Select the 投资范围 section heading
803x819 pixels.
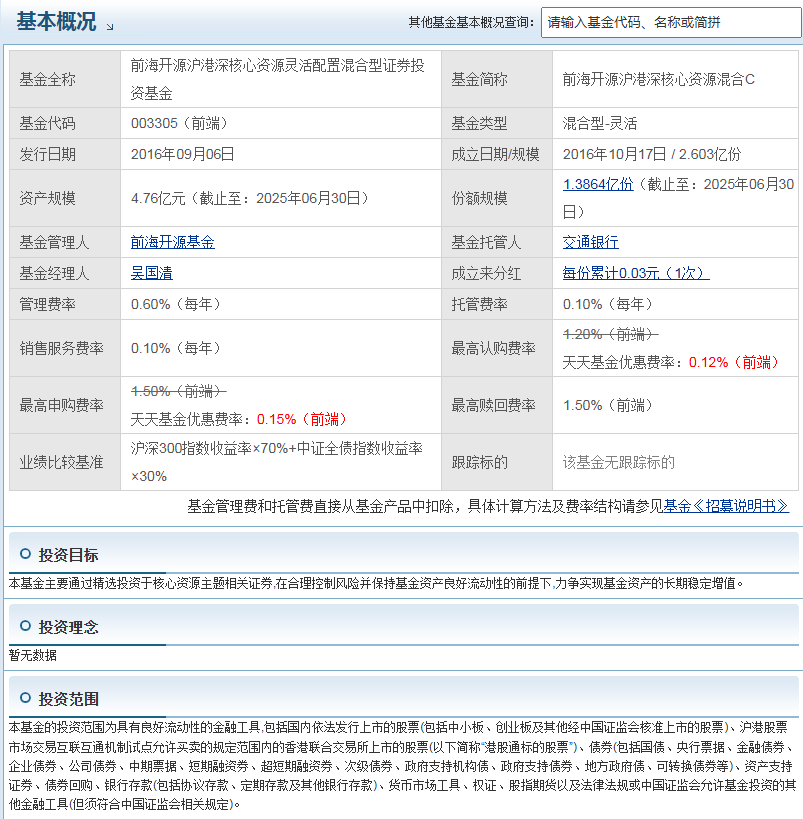tap(68, 699)
